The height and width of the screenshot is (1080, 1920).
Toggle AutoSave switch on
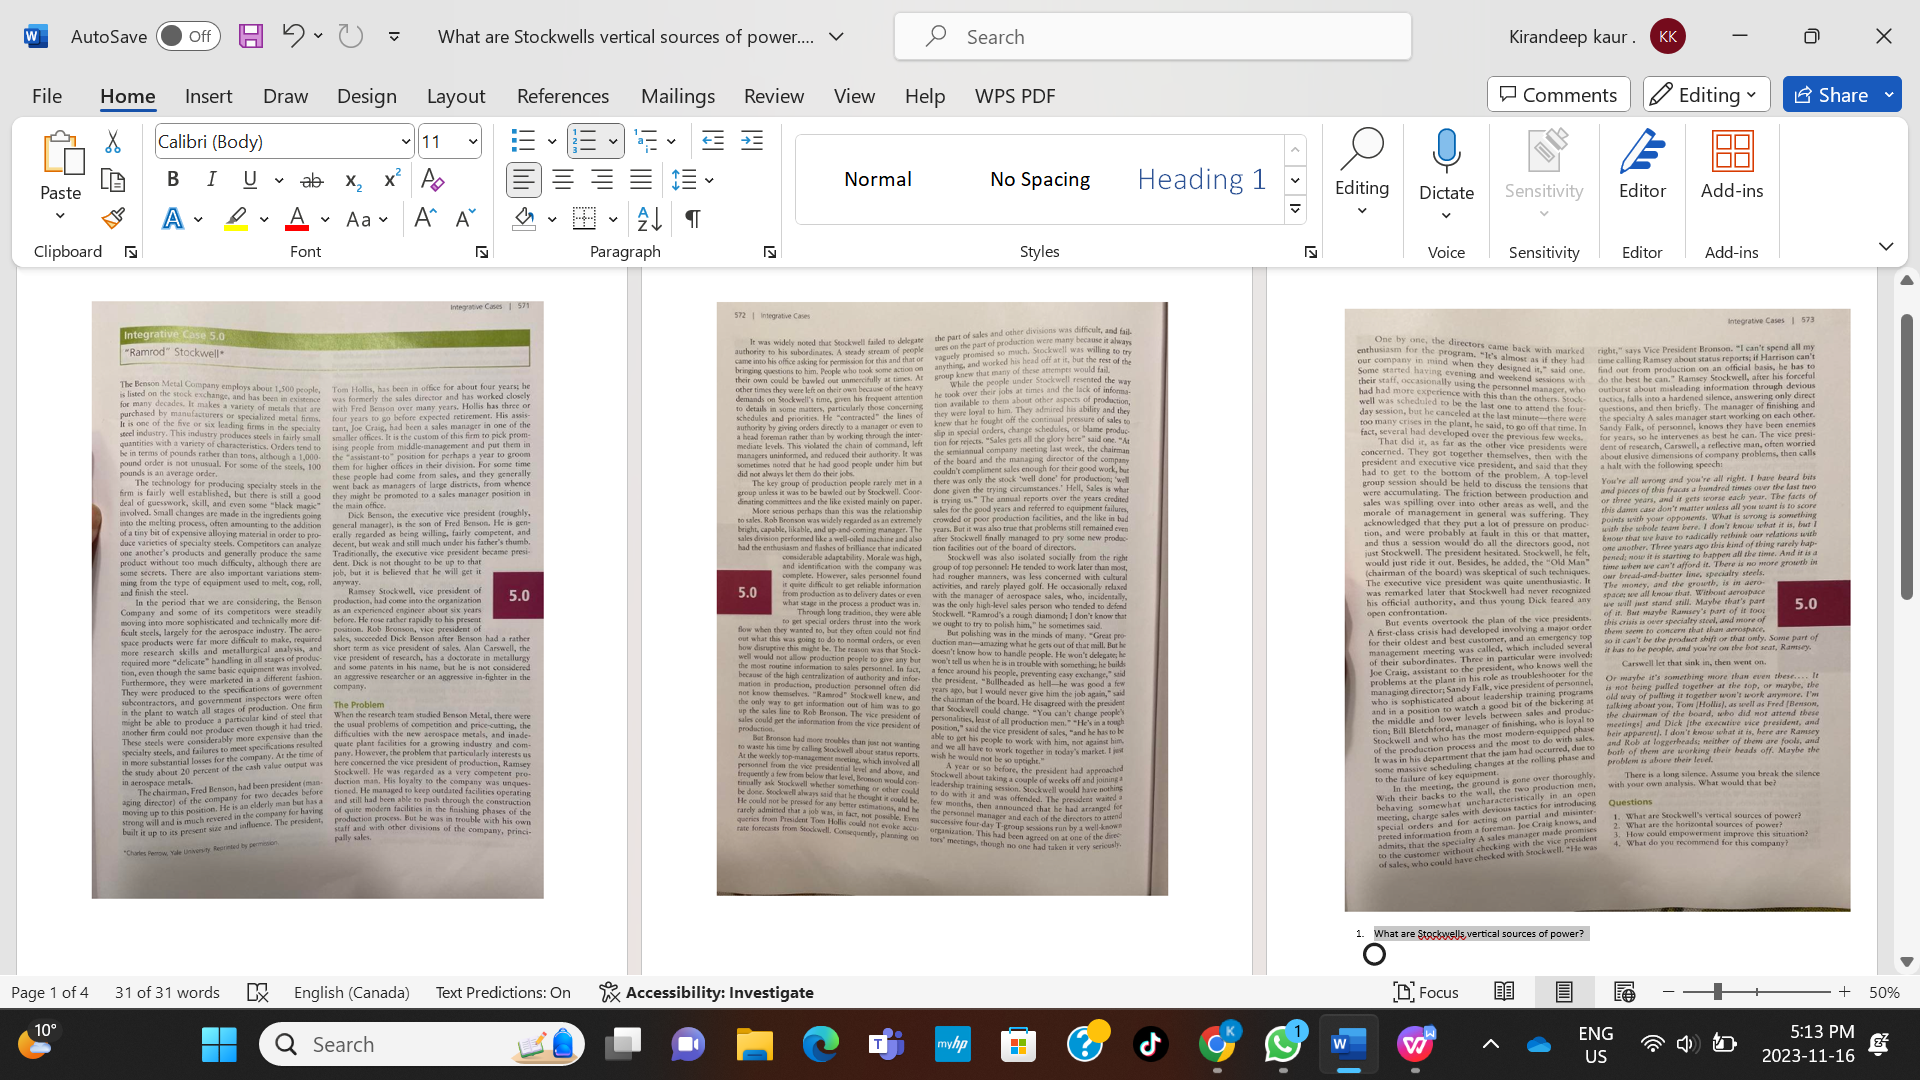point(188,36)
